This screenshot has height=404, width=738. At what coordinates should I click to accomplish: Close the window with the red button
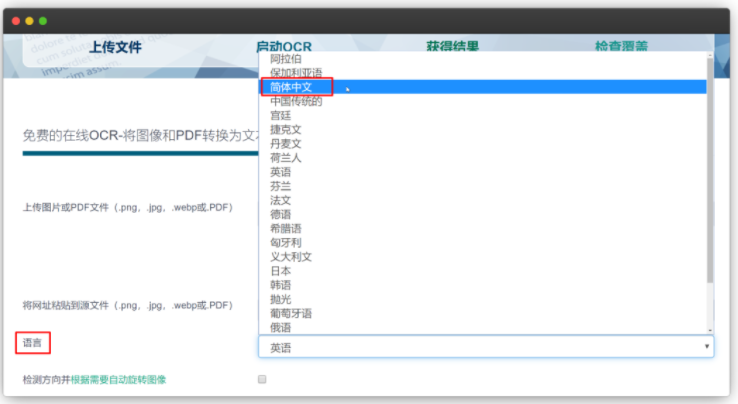click(16, 21)
